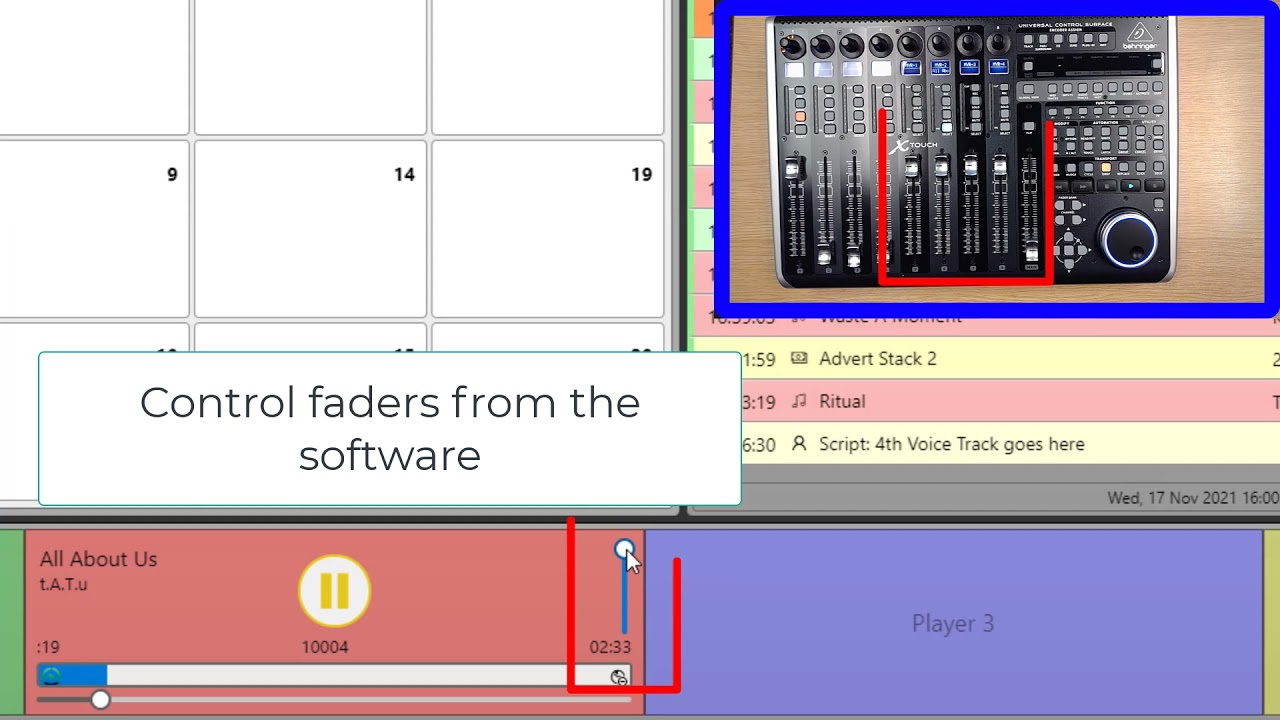Click the 3:19 time of the Ritual row
Image resolution: width=1280 pixels, height=720 pixels.
(x=759, y=402)
